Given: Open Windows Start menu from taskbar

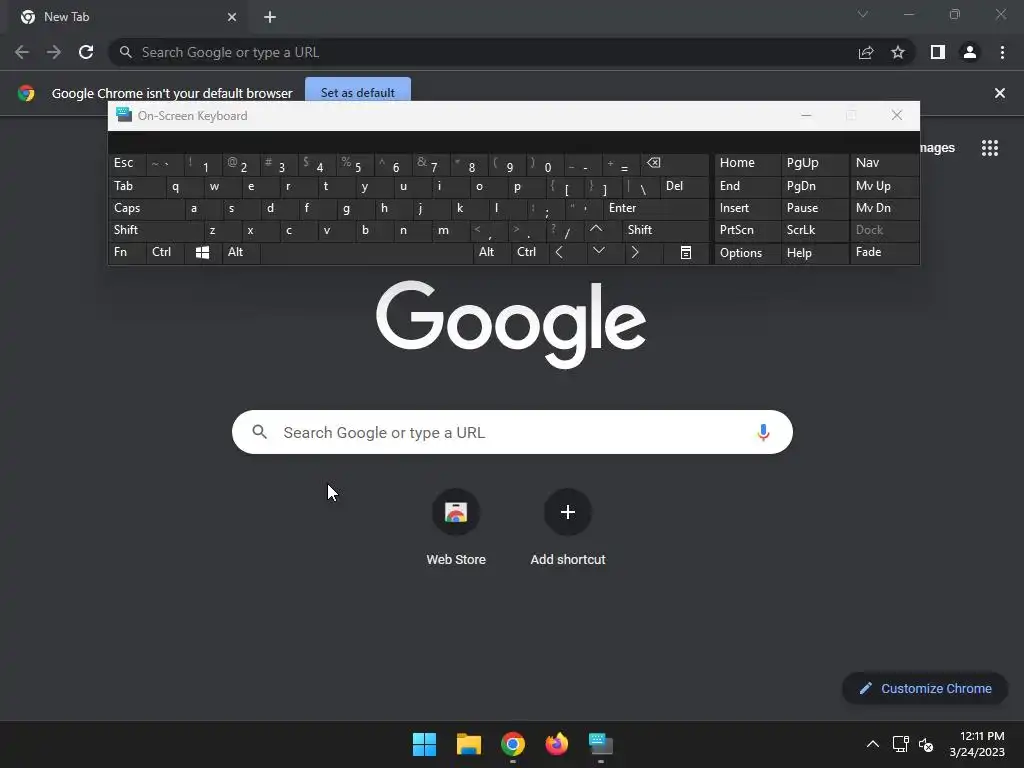Looking at the screenshot, I should coord(424,744).
